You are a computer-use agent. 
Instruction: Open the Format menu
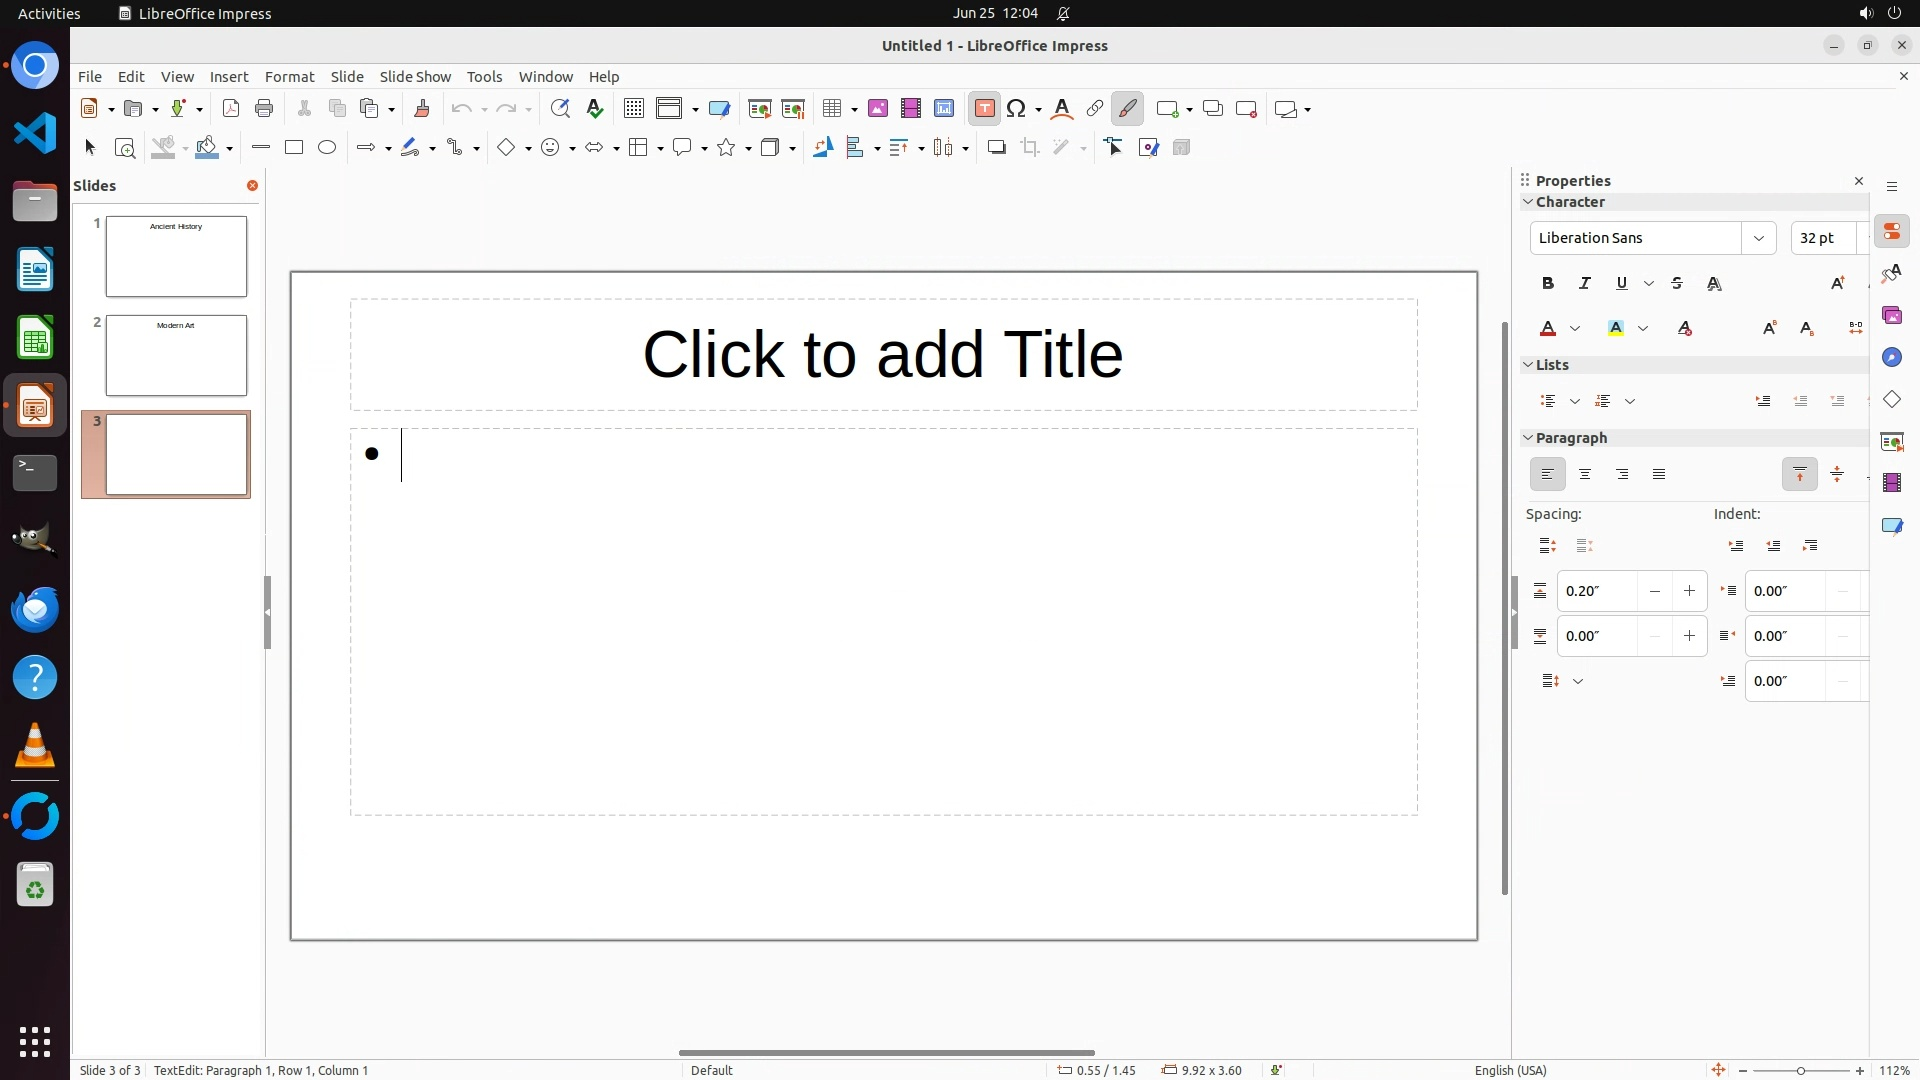pyautogui.click(x=289, y=77)
